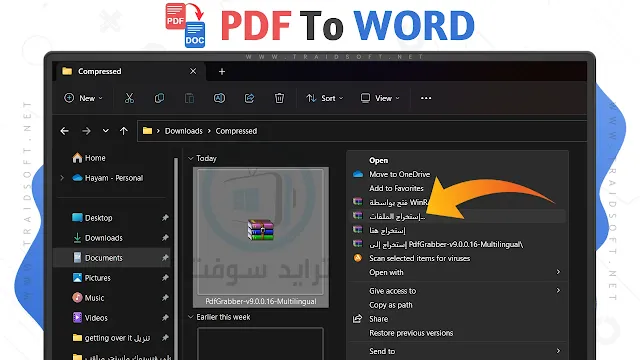
Task: Select the PdfGrabber-v9.0.0.16-Multilingual archive thumbnail
Action: click(261, 237)
